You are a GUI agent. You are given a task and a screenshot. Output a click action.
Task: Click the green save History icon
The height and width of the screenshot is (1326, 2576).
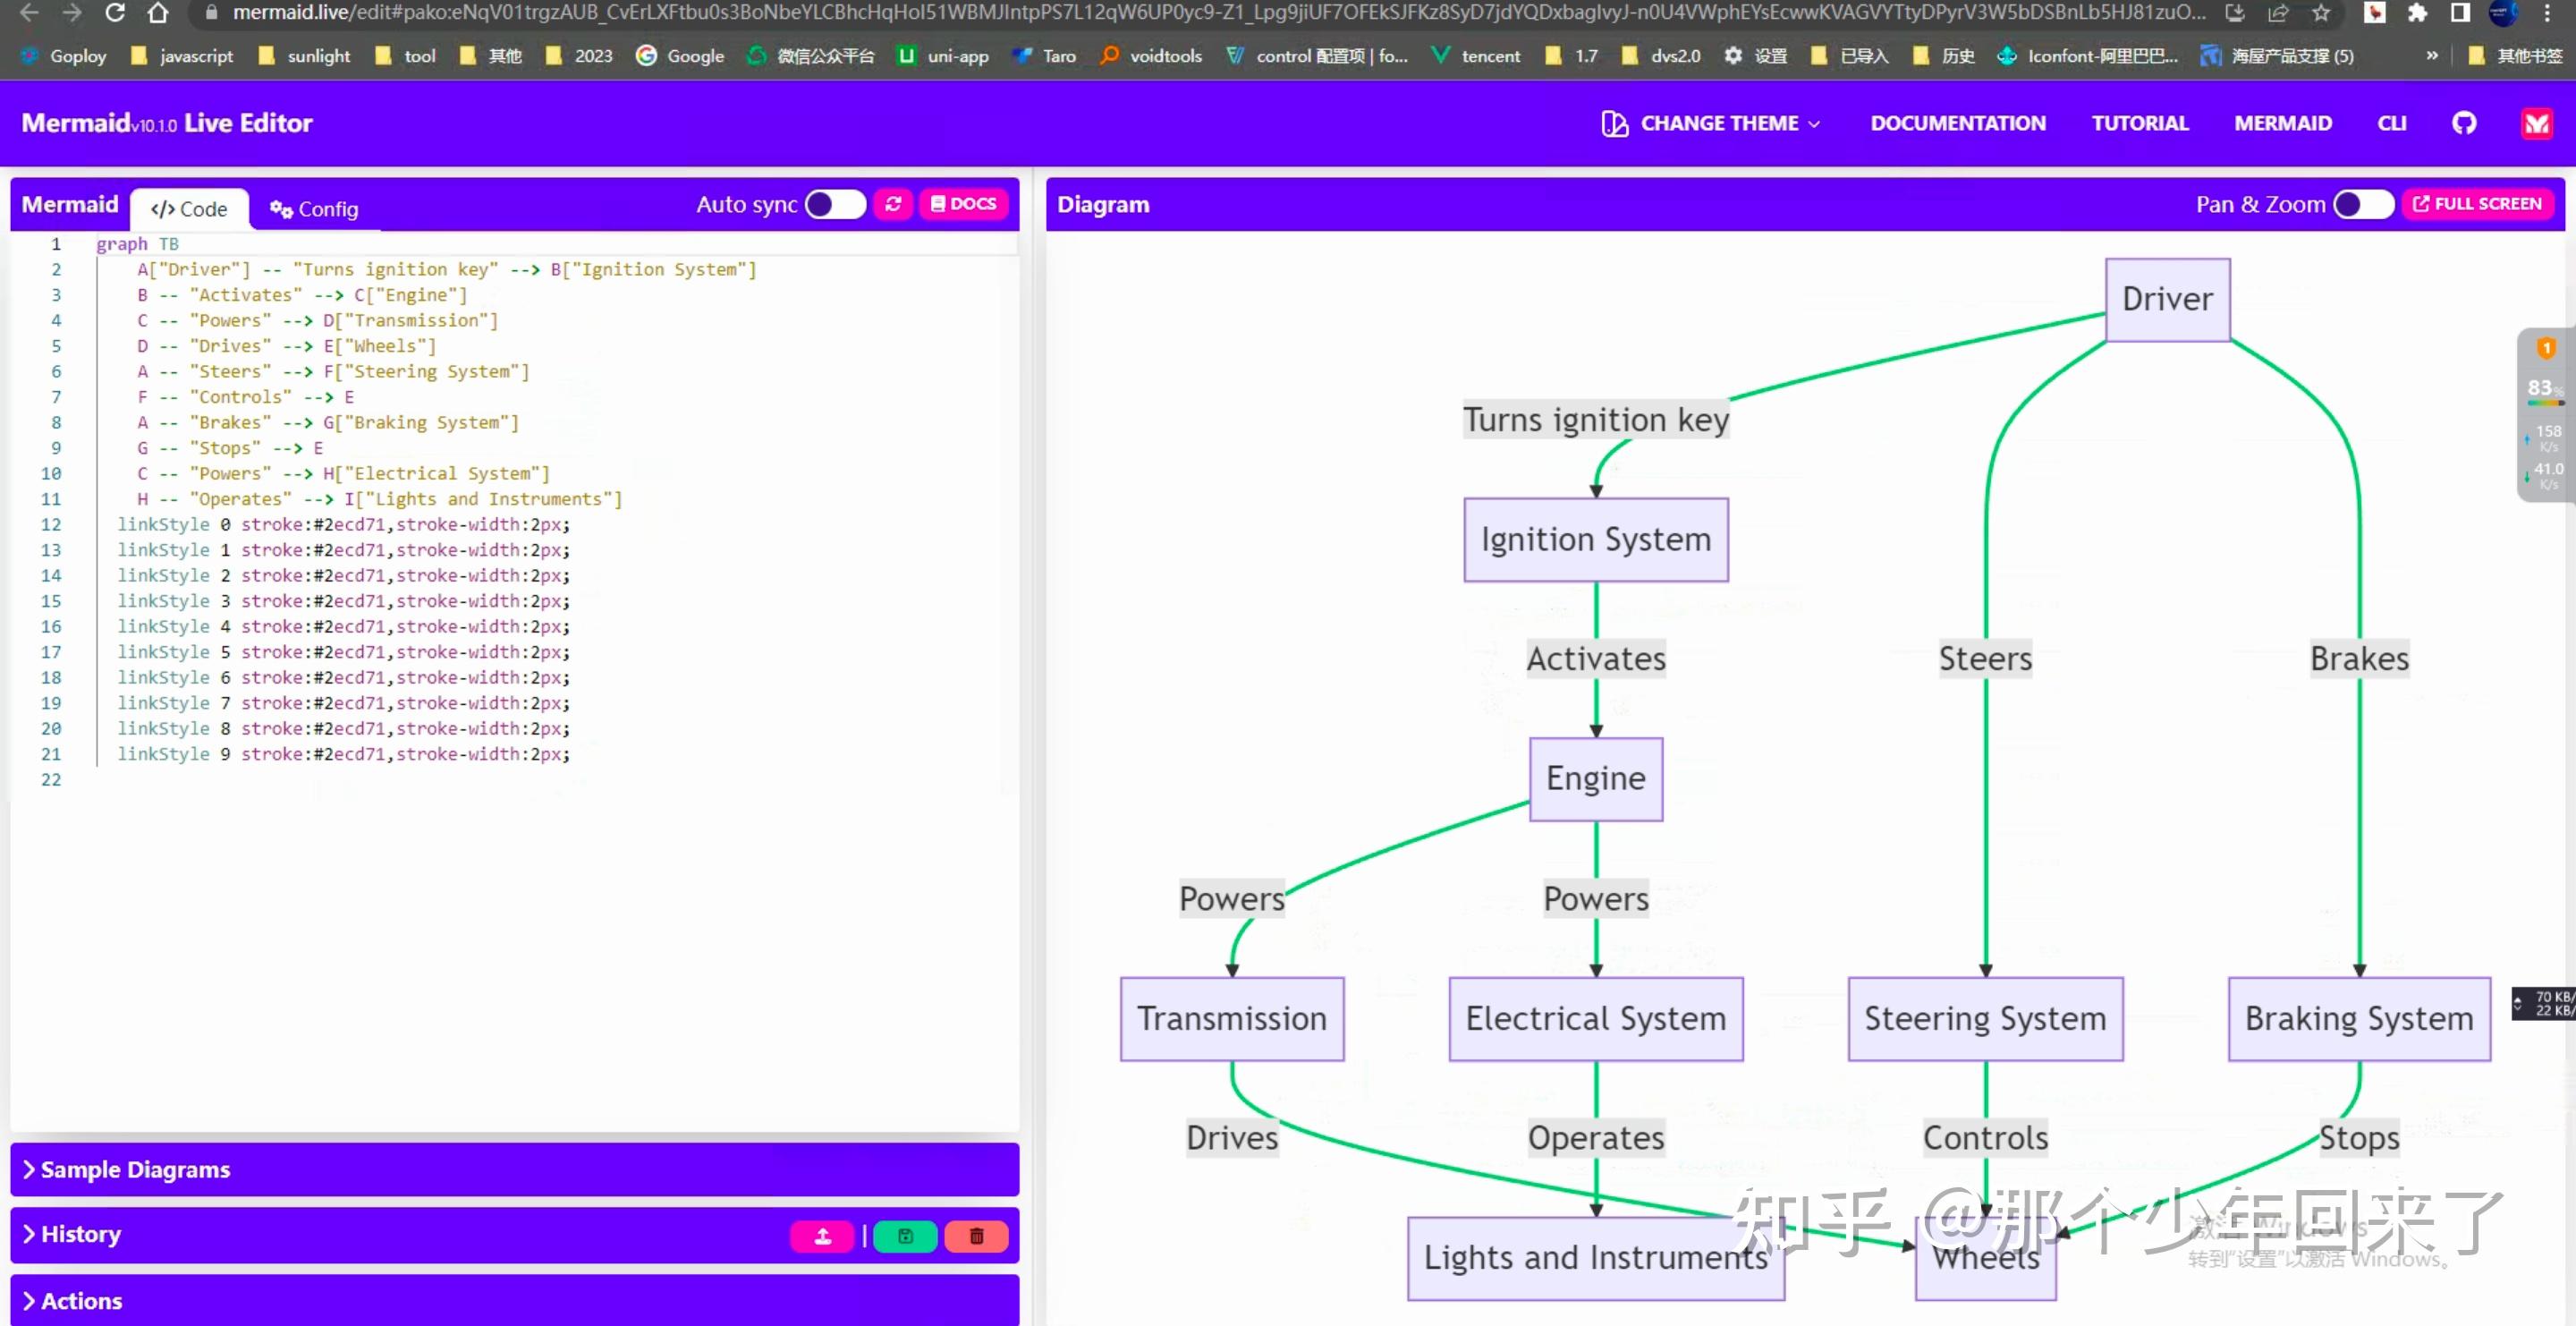point(905,1236)
